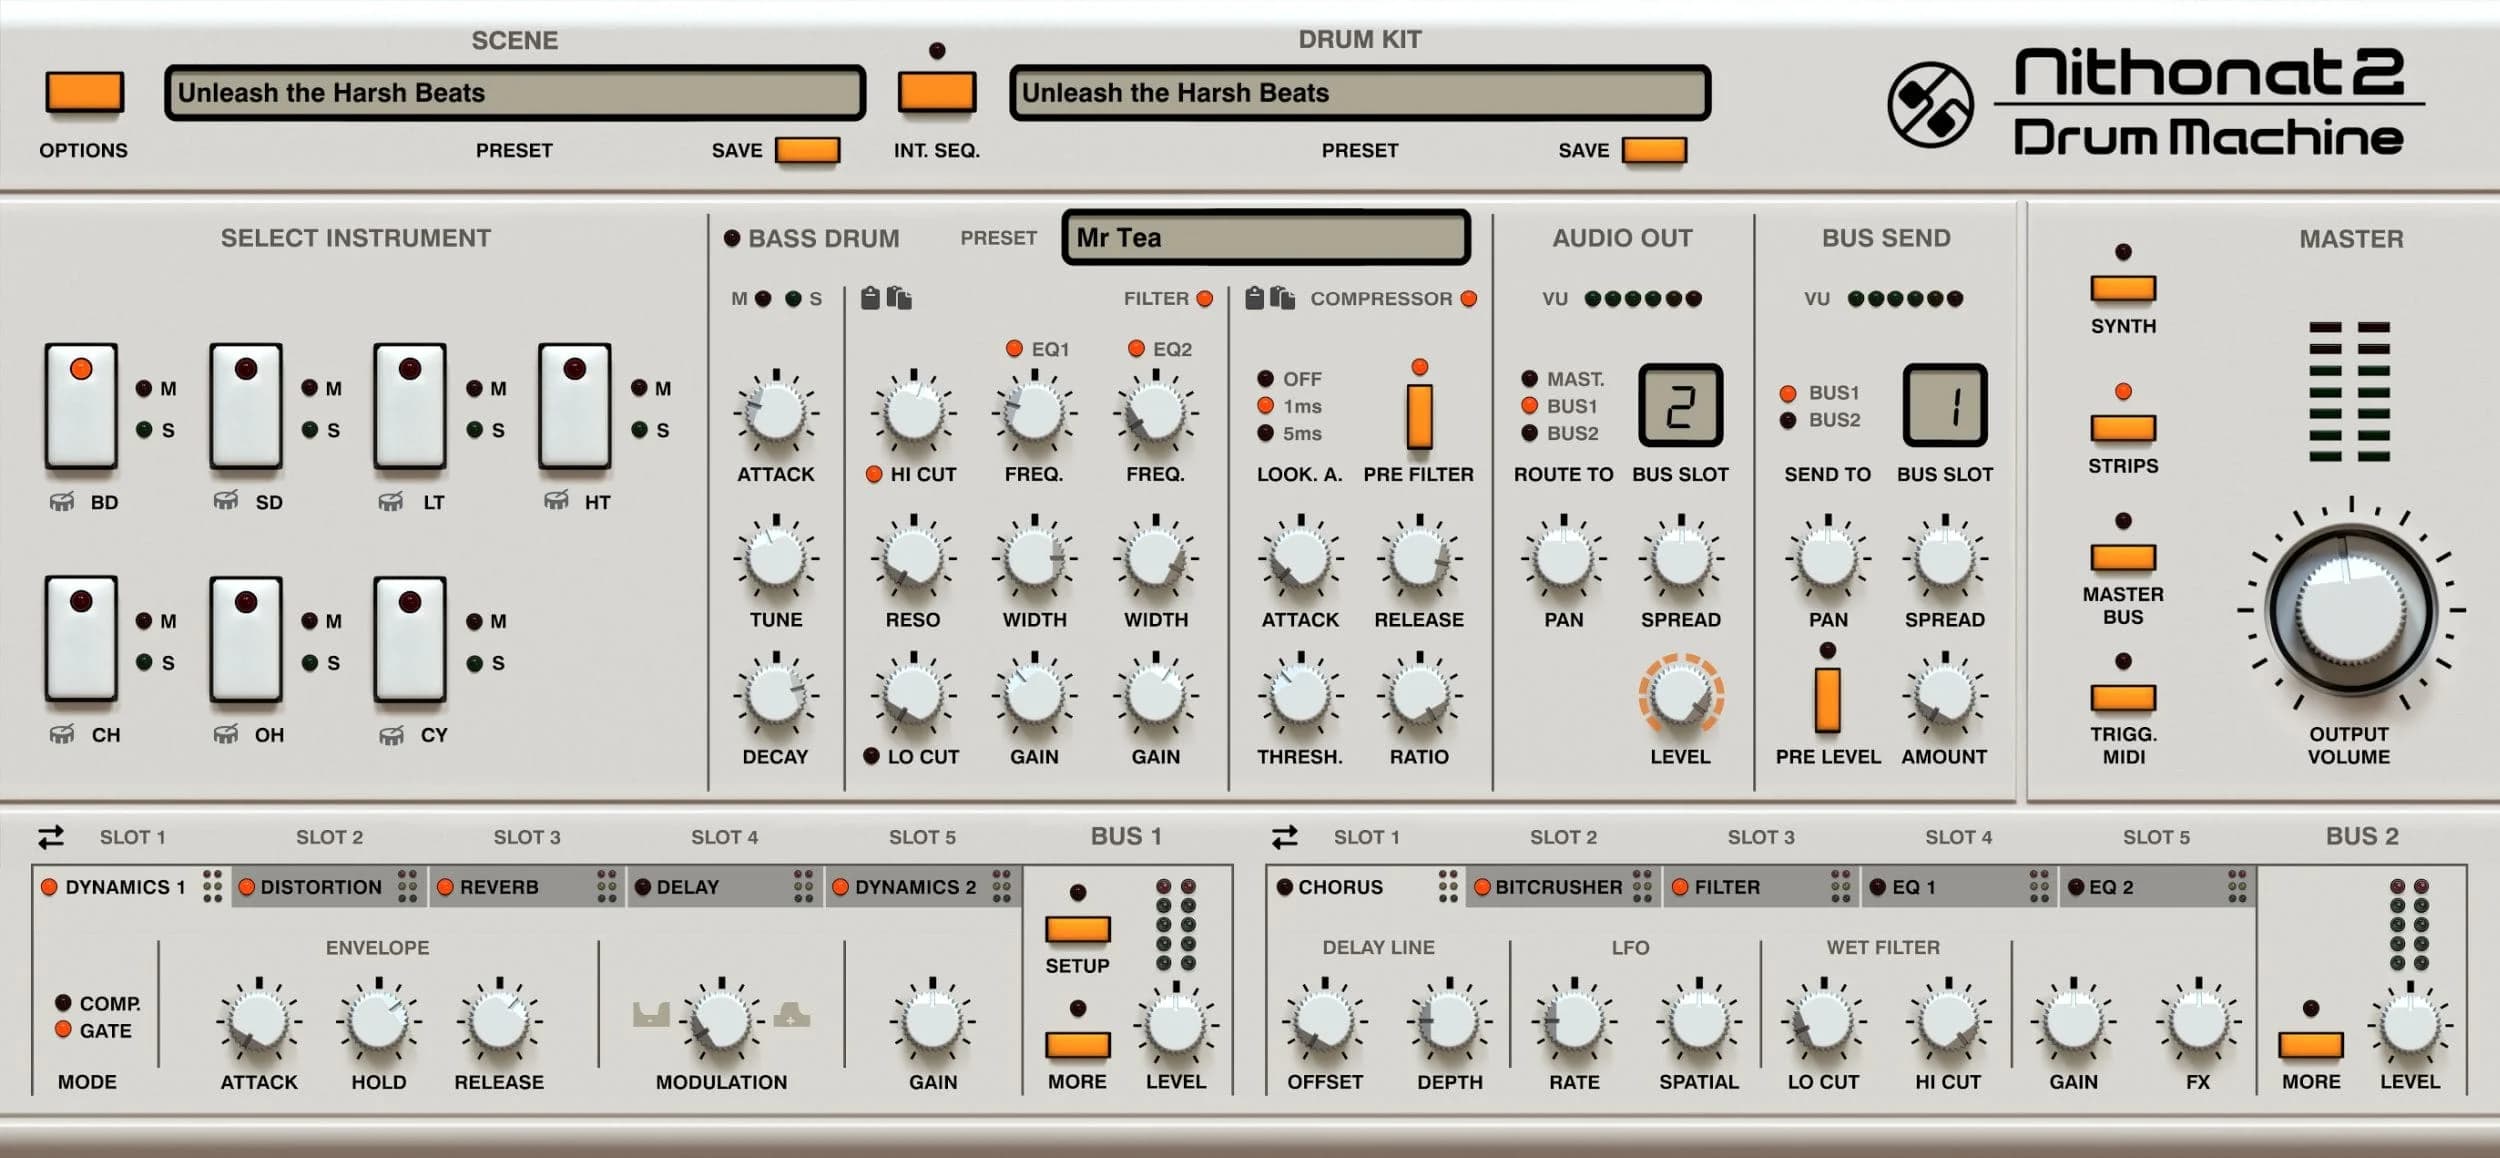The image size is (2500, 1158).
Task: Select the 5ms look-ahead option
Action: click(x=1266, y=433)
